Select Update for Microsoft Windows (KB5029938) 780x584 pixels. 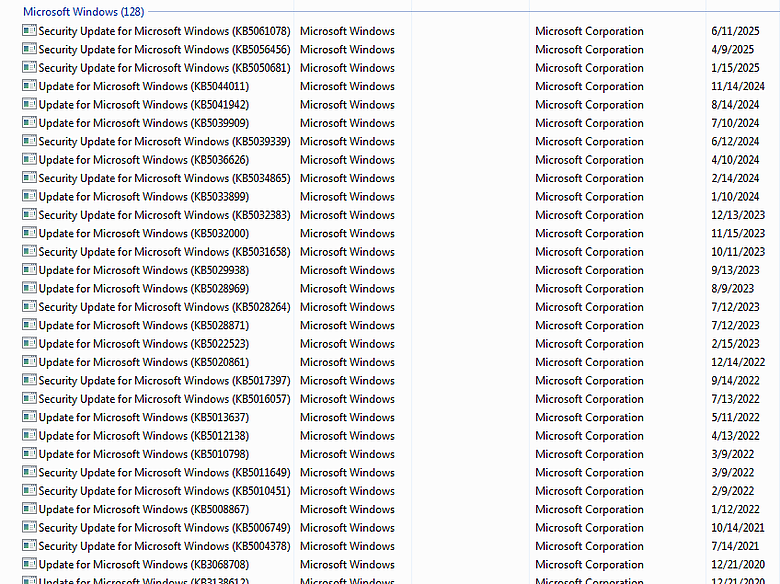[144, 270]
